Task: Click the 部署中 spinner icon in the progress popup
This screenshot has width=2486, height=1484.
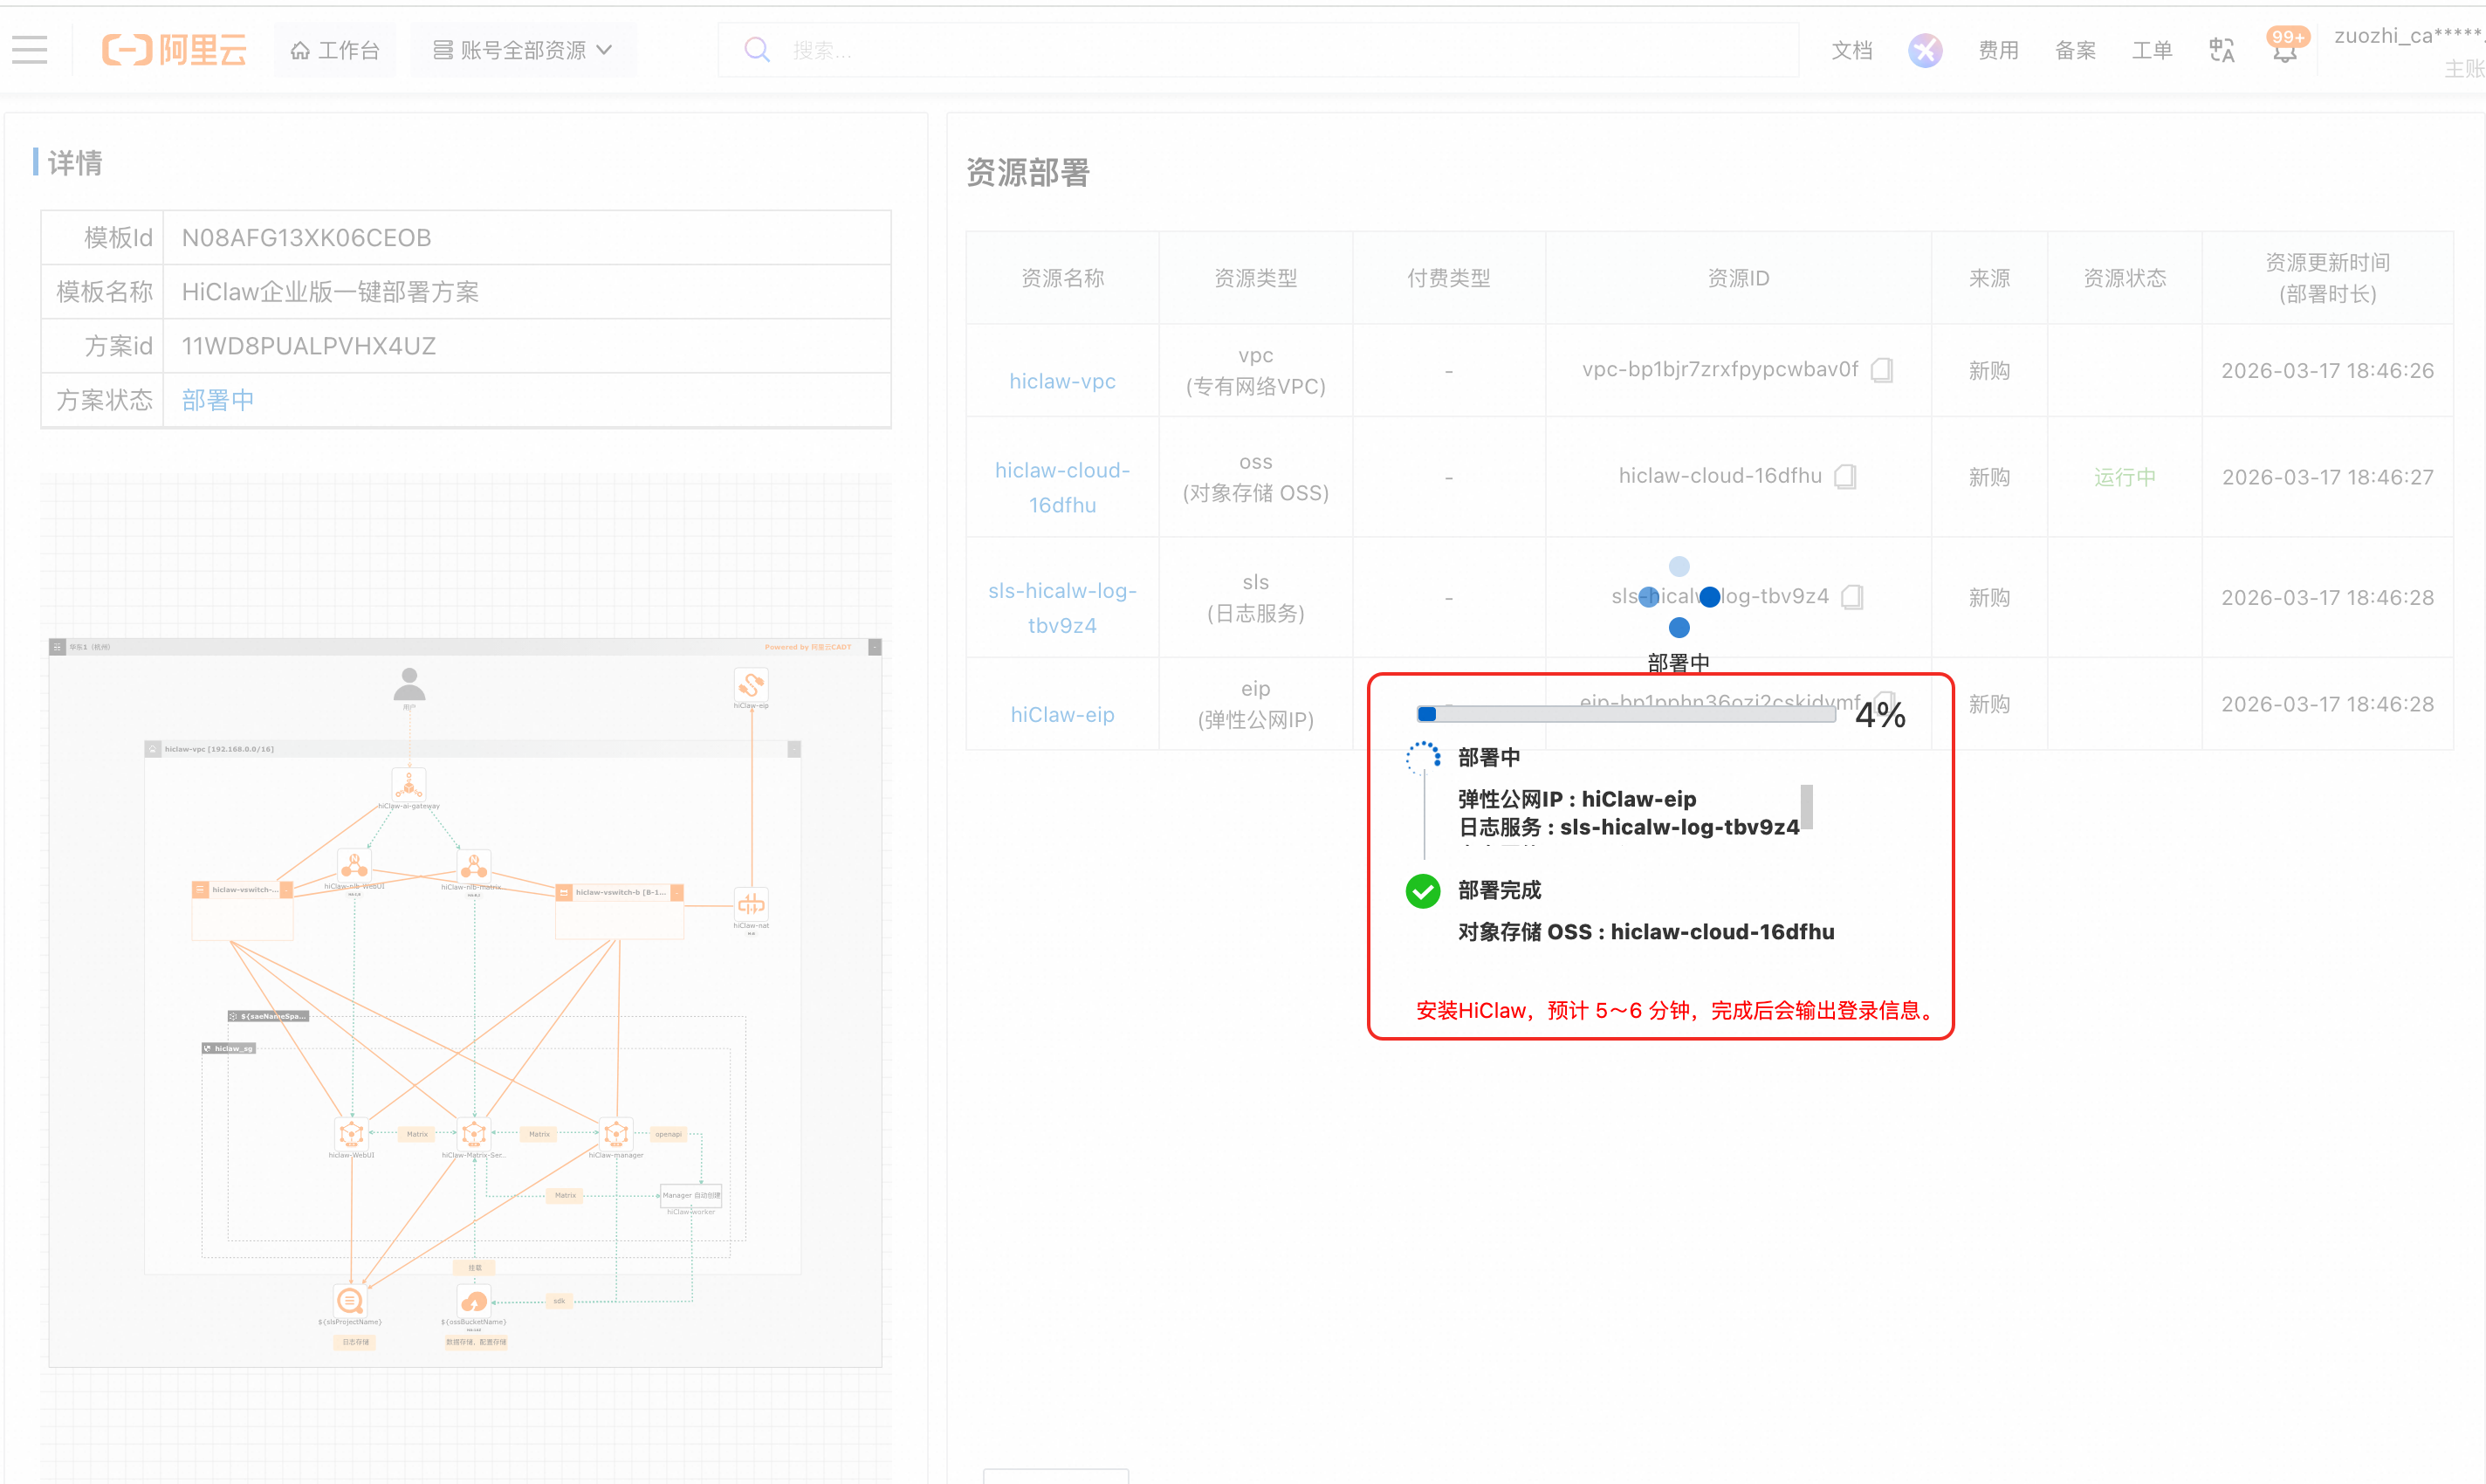Action: pyautogui.click(x=1422, y=758)
